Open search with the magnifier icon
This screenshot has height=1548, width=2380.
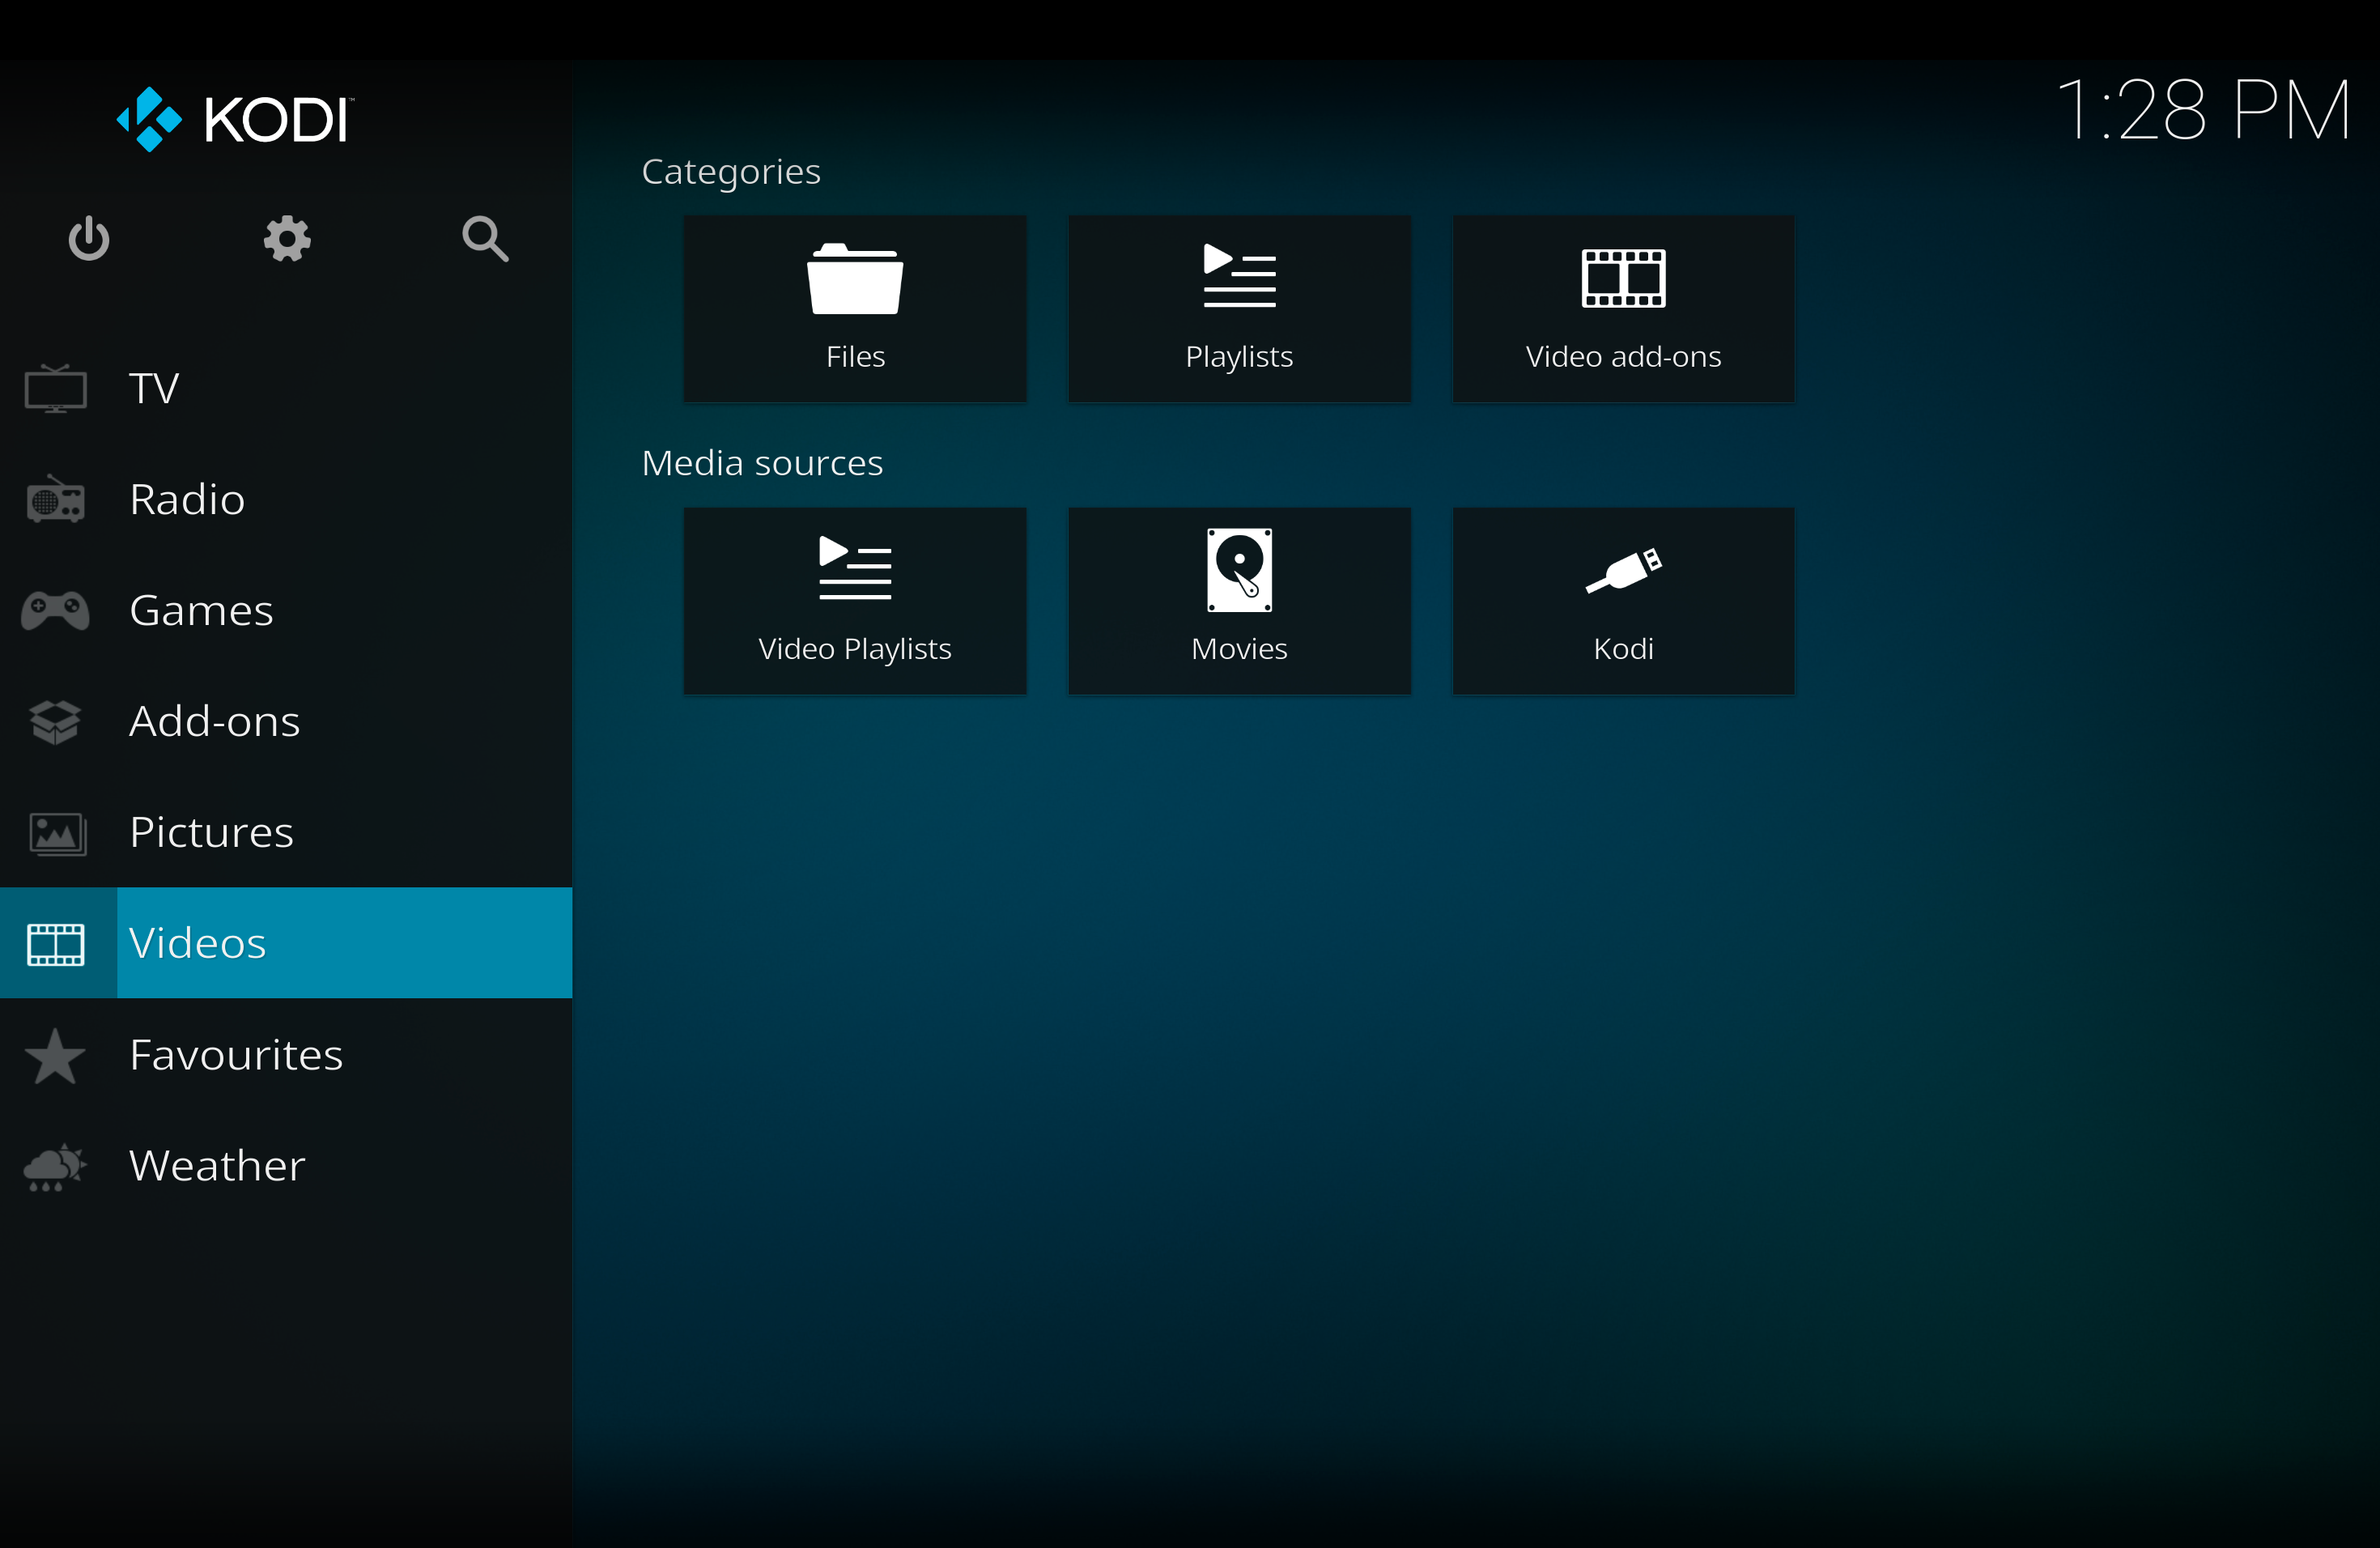pos(486,239)
